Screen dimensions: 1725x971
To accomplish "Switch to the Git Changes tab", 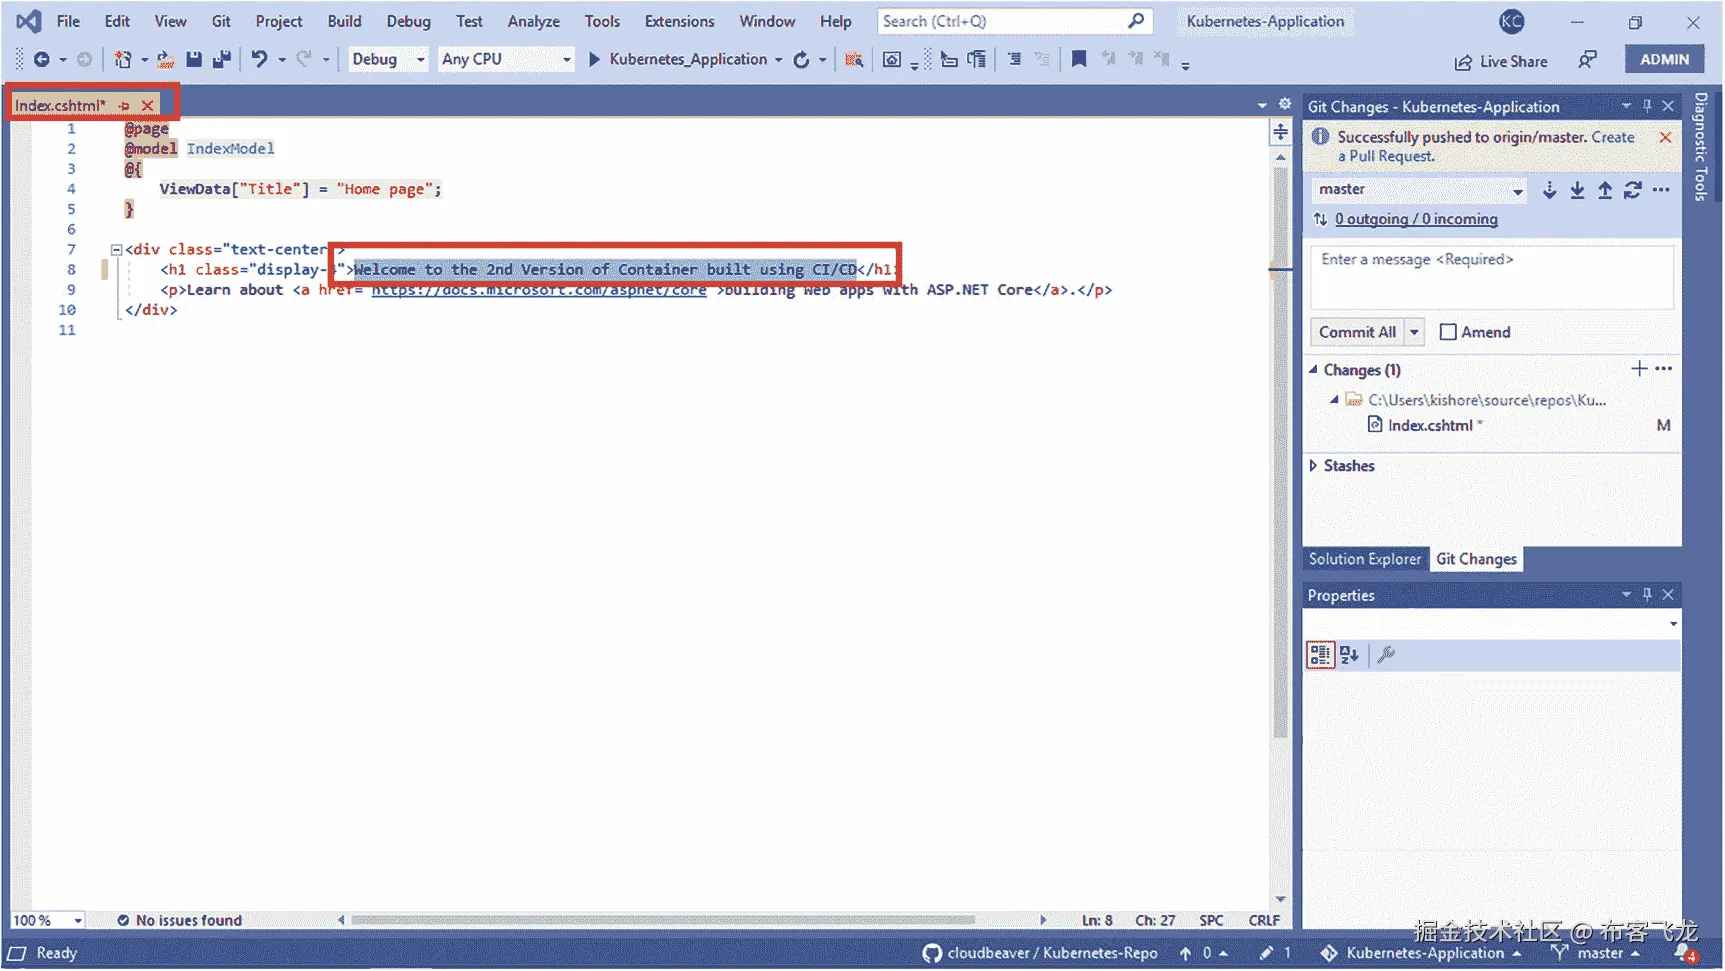I will 1476,559.
